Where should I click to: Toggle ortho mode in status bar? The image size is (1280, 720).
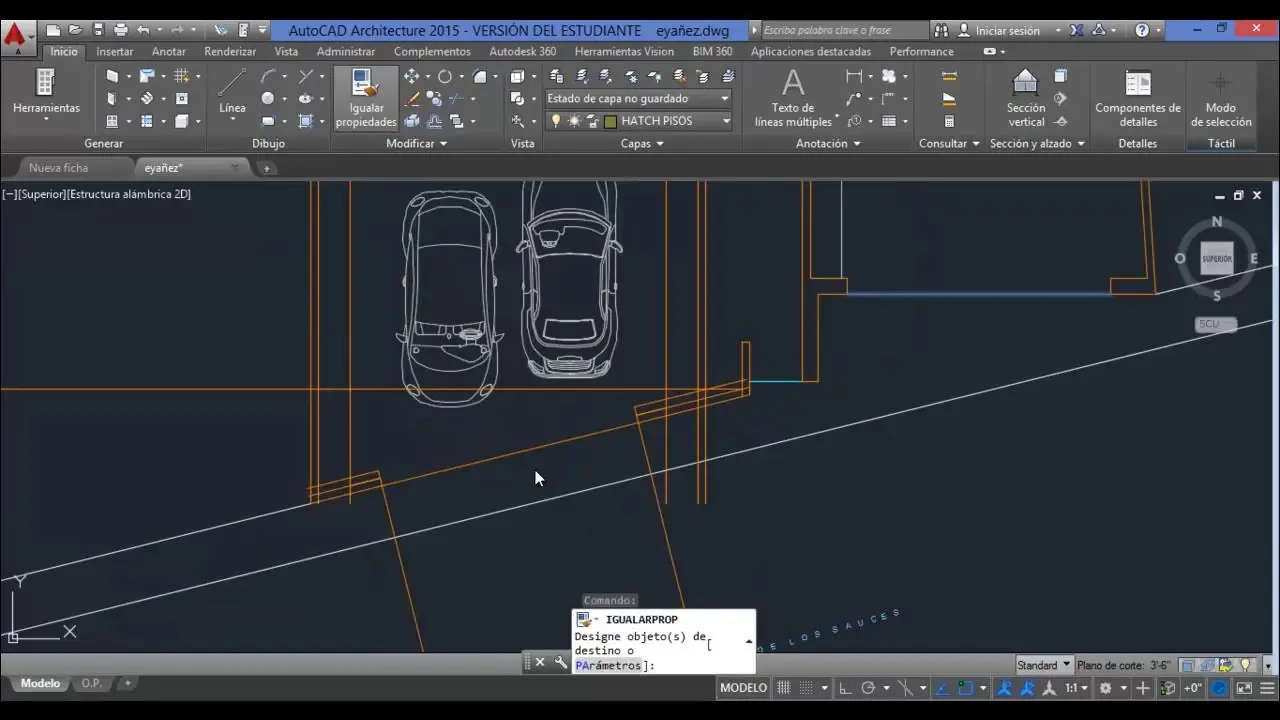[x=845, y=688]
